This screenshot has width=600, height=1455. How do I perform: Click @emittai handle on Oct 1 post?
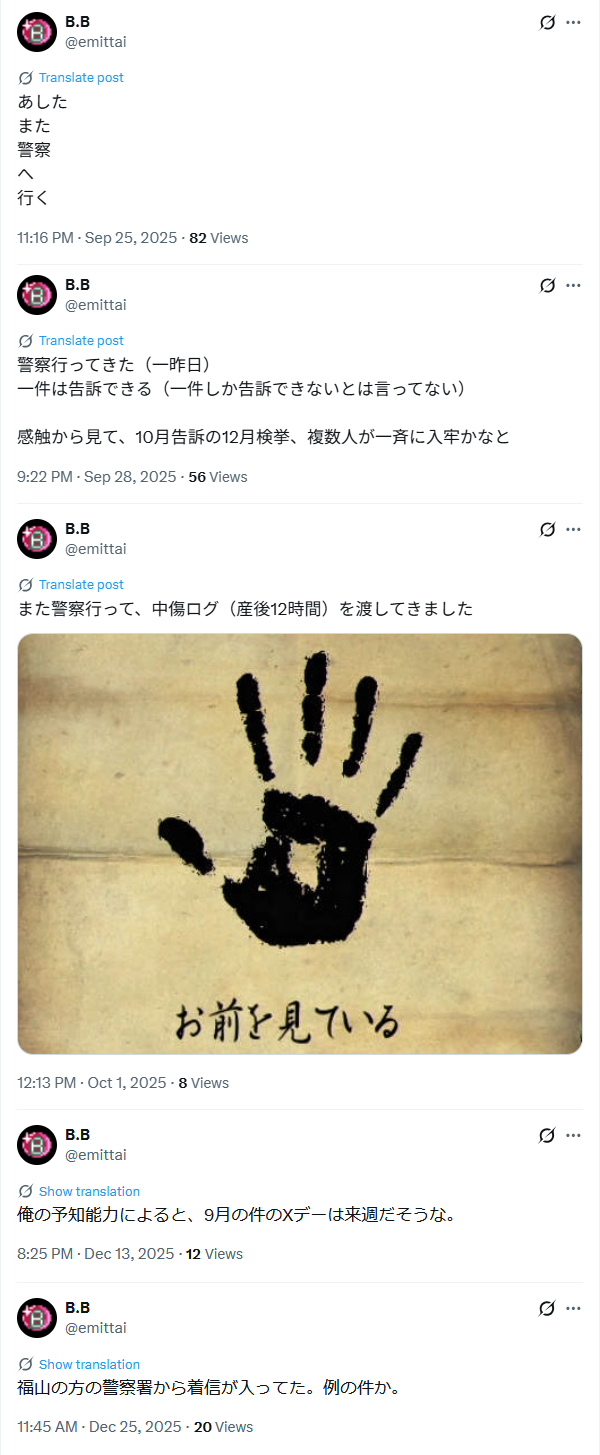(x=96, y=548)
